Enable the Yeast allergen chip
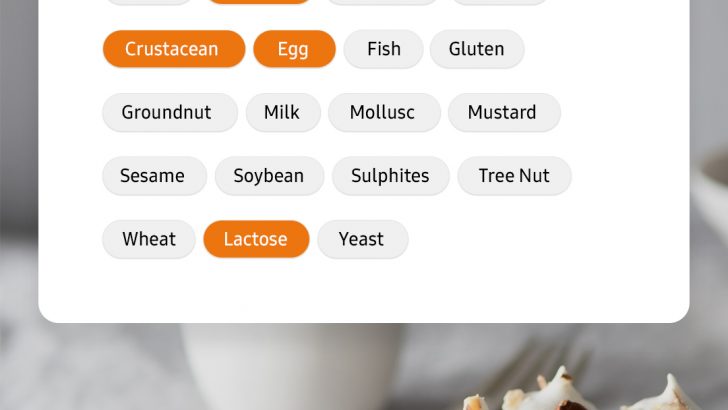The height and width of the screenshot is (410, 728). (x=361, y=239)
